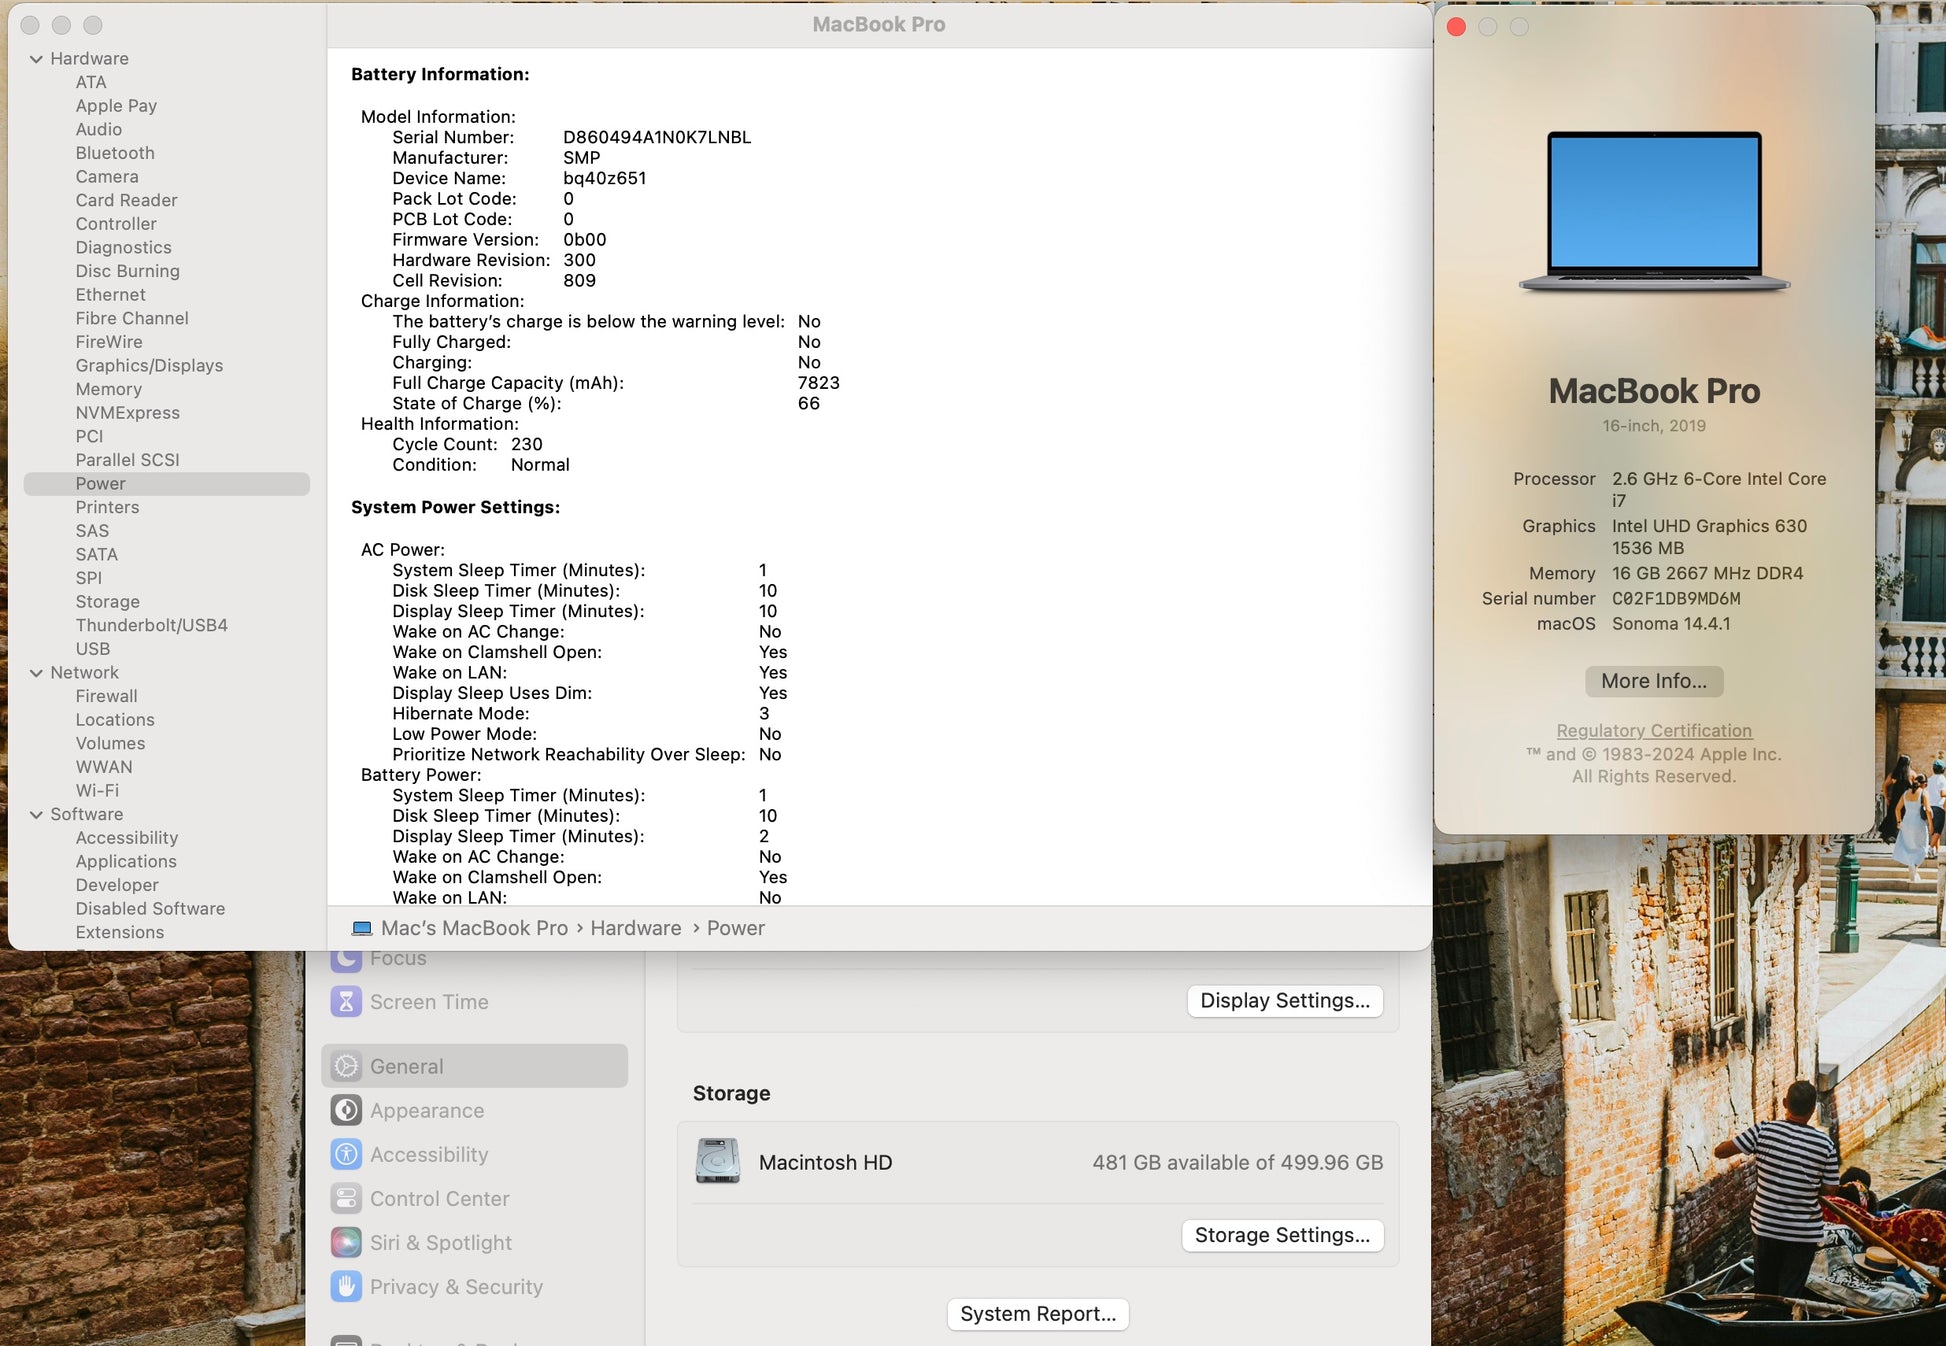Open Siri & Spotlight icon

[346, 1242]
